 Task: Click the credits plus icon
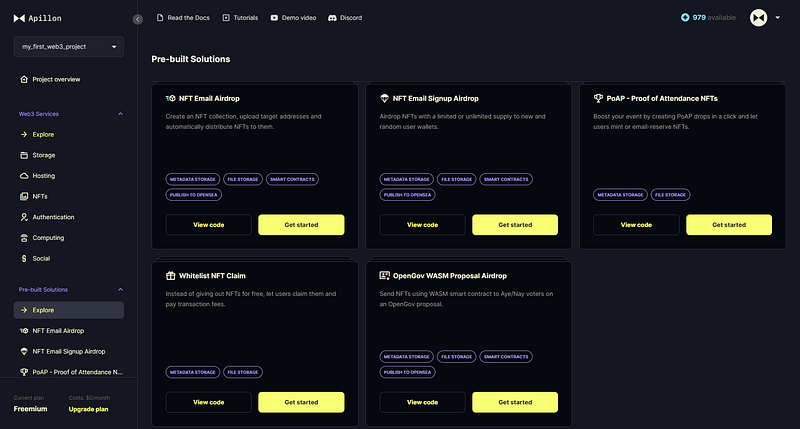coord(685,17)
